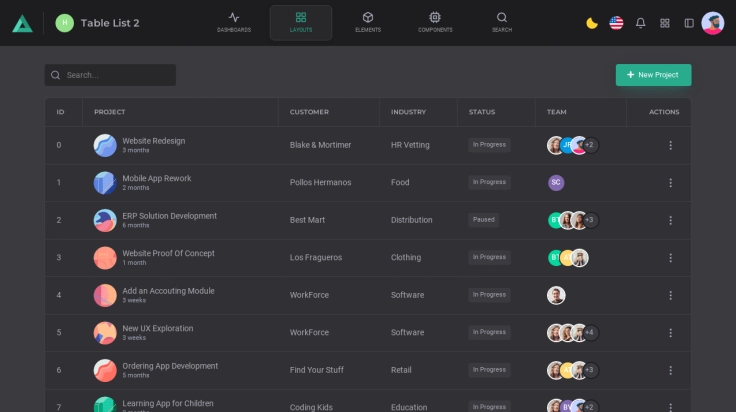
Task: Open actions menu for ERP Solution Development
Action: 670,220
